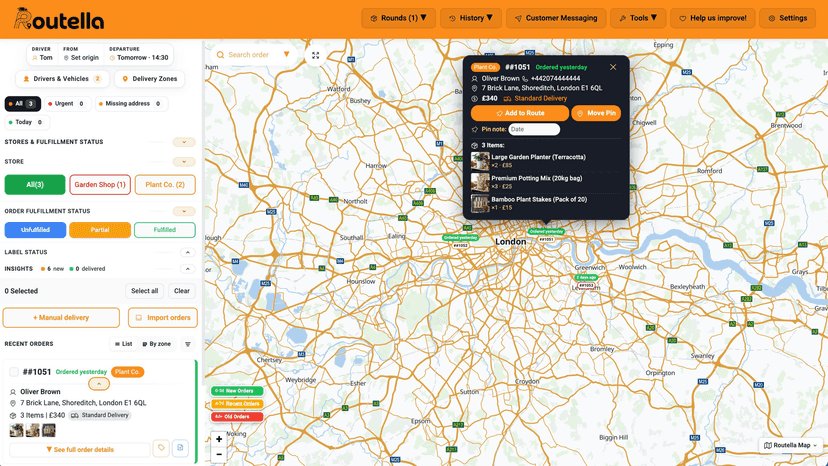828x466 pixels.
Task: Switch recent orders to List view
Action: [124, 344]
